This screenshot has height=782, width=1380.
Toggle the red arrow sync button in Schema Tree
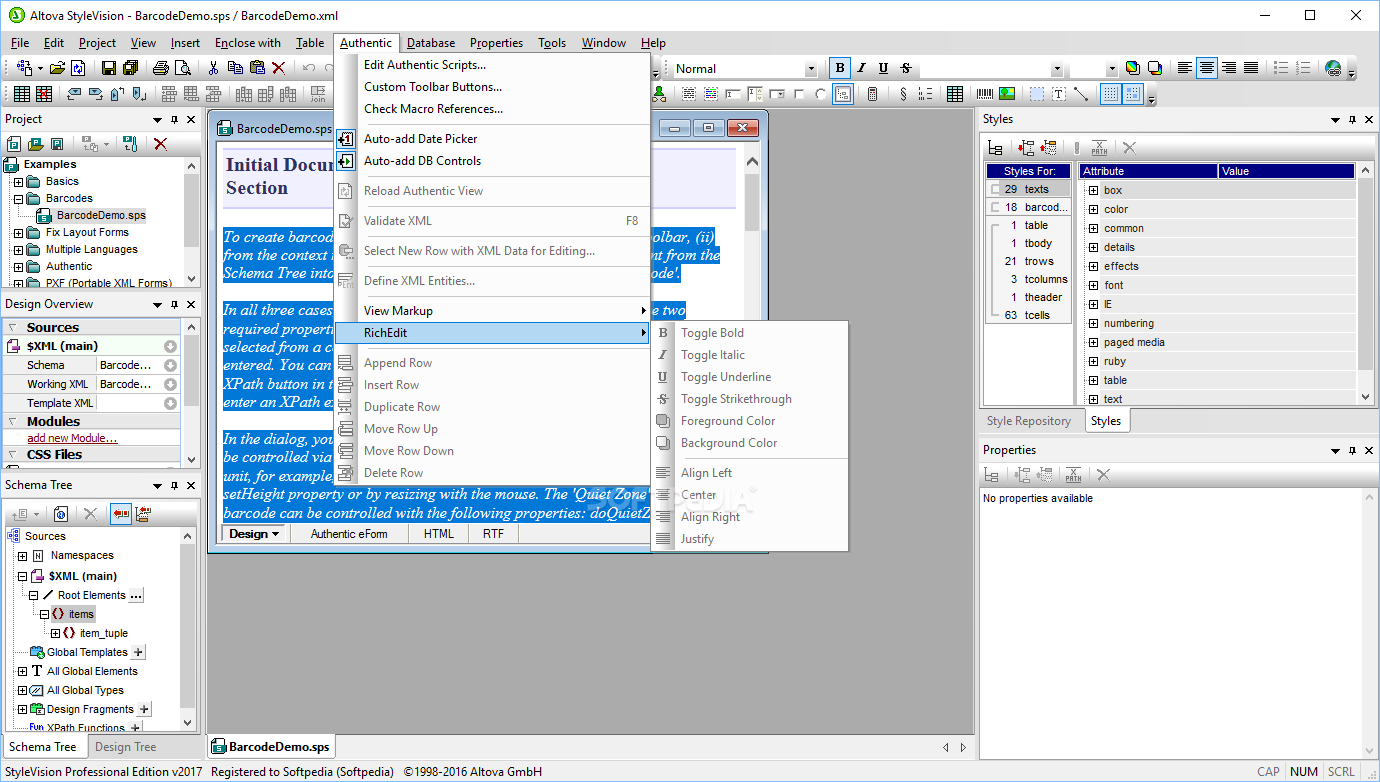coord(121,514)
